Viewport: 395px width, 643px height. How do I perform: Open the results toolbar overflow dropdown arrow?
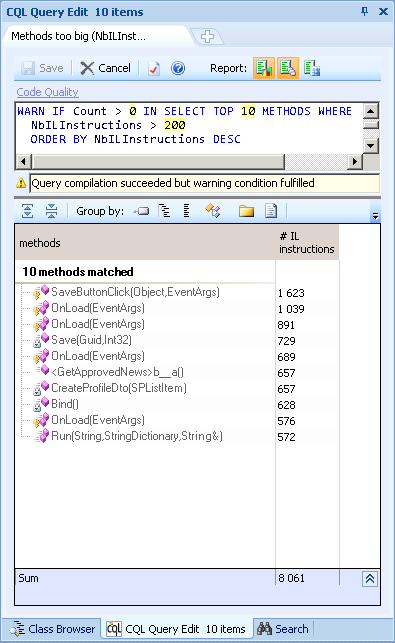tap(375, 216)
